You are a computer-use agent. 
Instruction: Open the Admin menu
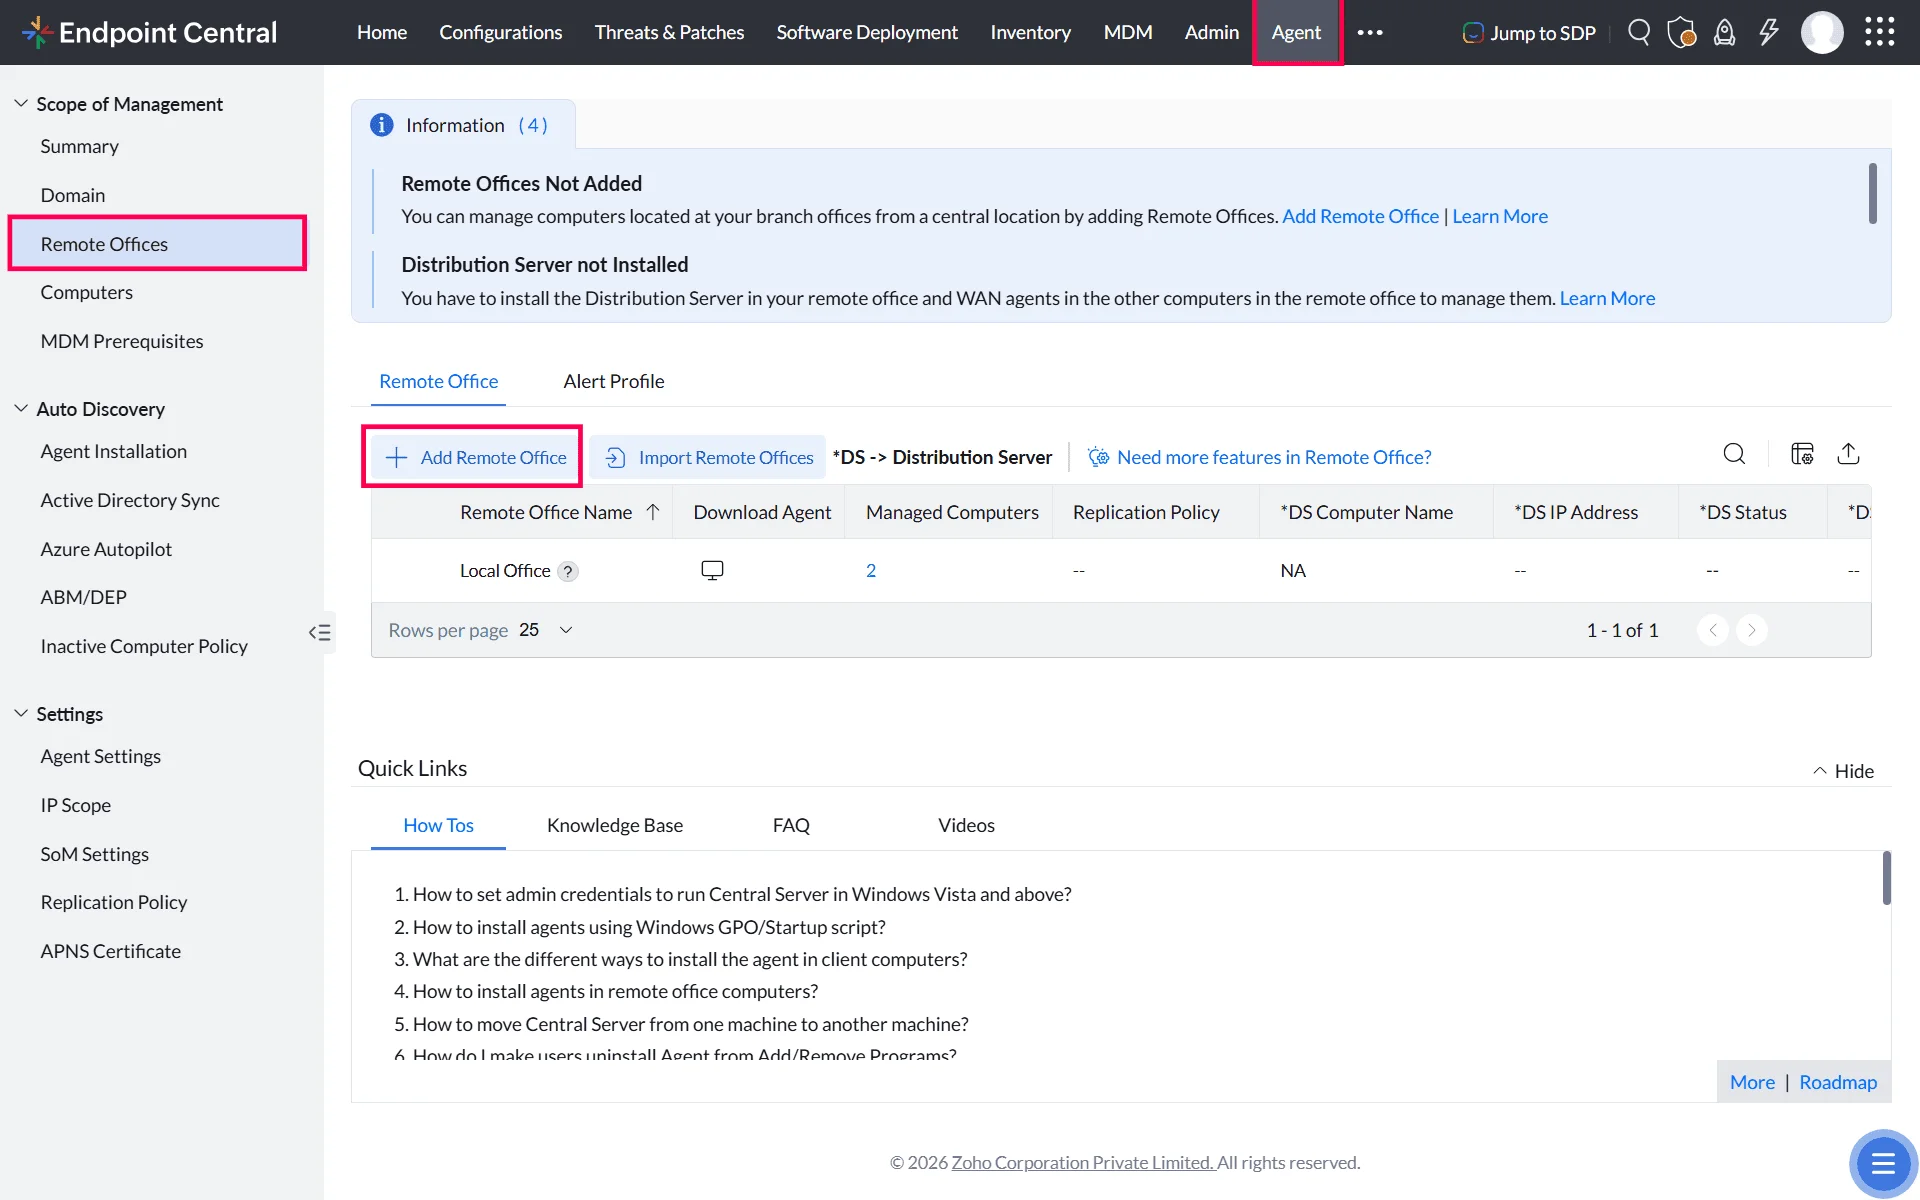click(1212, 32)
